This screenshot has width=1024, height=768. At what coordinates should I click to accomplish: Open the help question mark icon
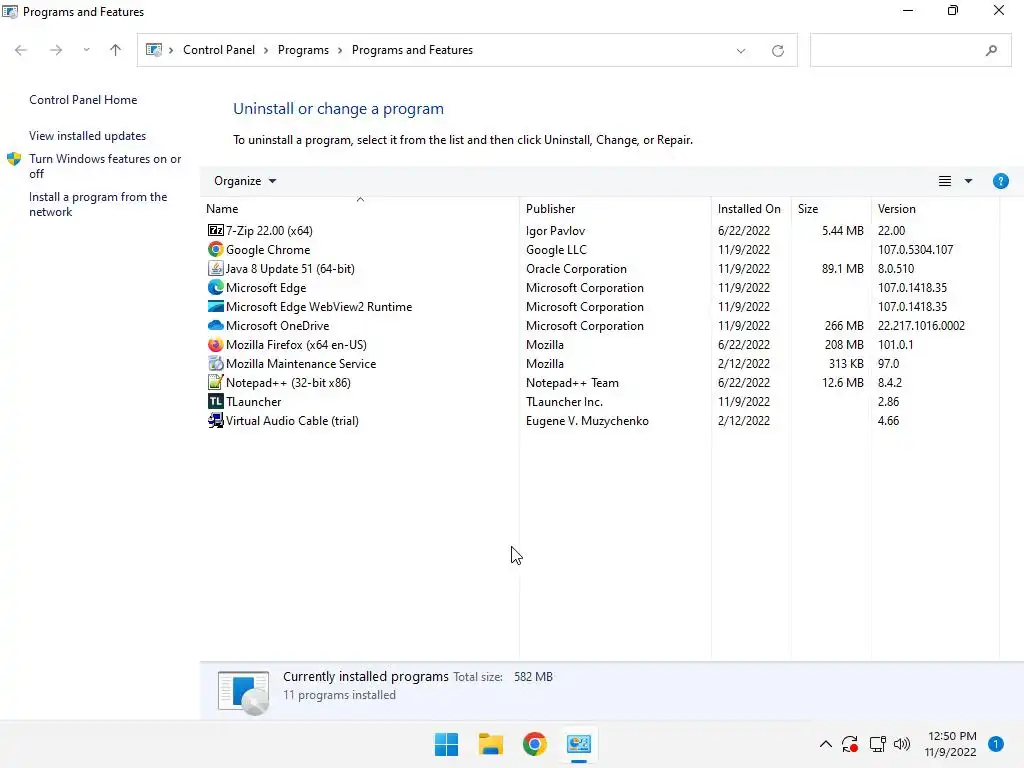click(x=1000, y=181)
